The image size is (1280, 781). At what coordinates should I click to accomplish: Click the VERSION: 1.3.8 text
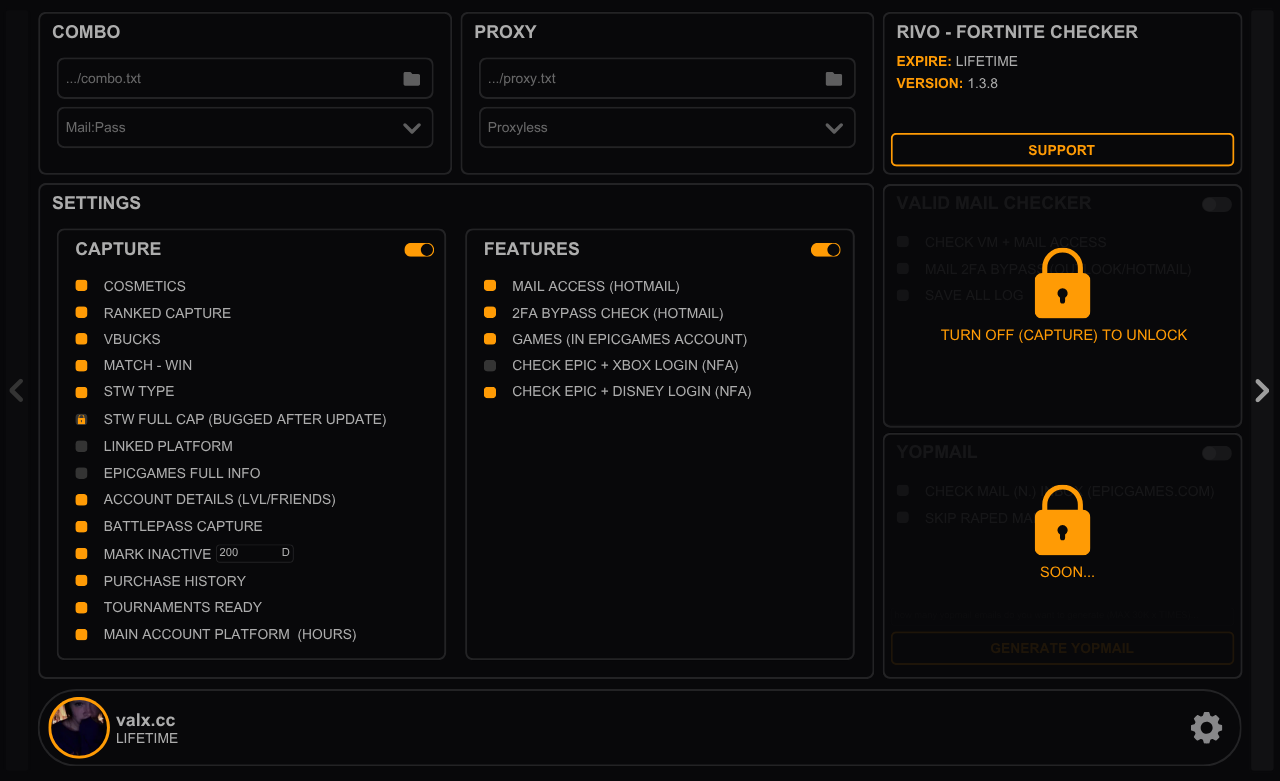[947, 83]
